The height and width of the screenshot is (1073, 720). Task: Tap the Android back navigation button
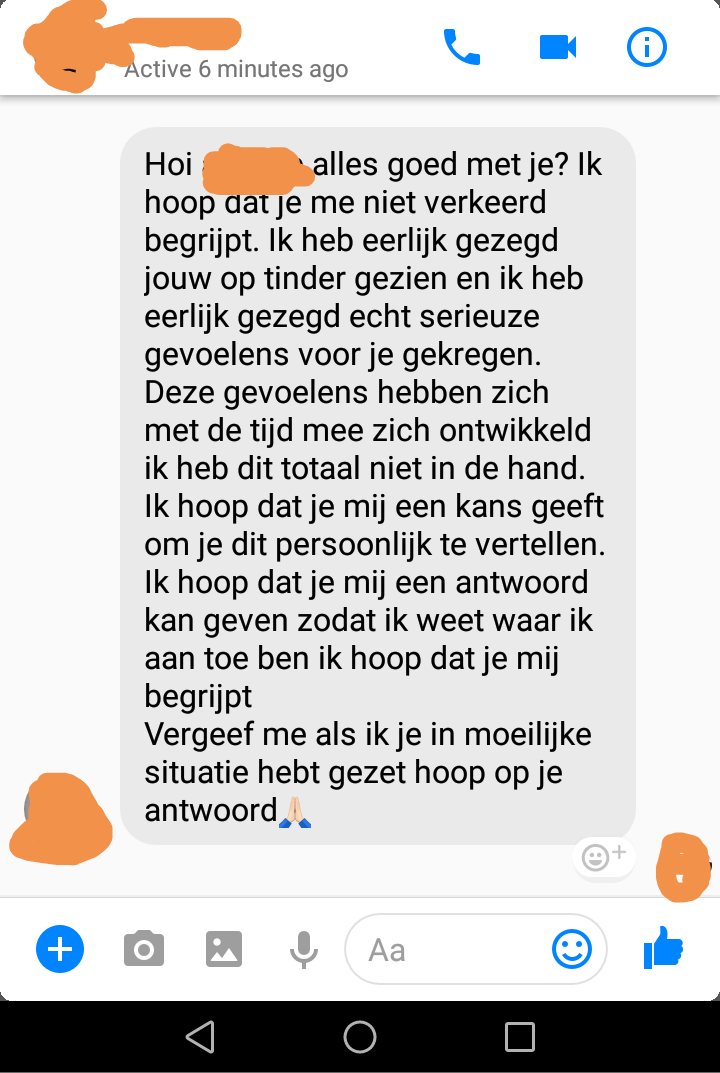coord(201,1037)
